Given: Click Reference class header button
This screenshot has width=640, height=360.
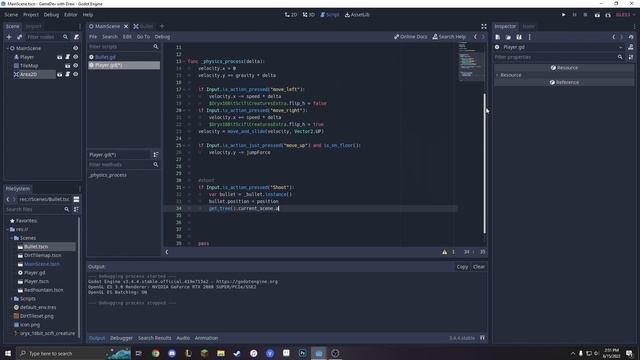Looking at the screenshot, I should point(564,82).
